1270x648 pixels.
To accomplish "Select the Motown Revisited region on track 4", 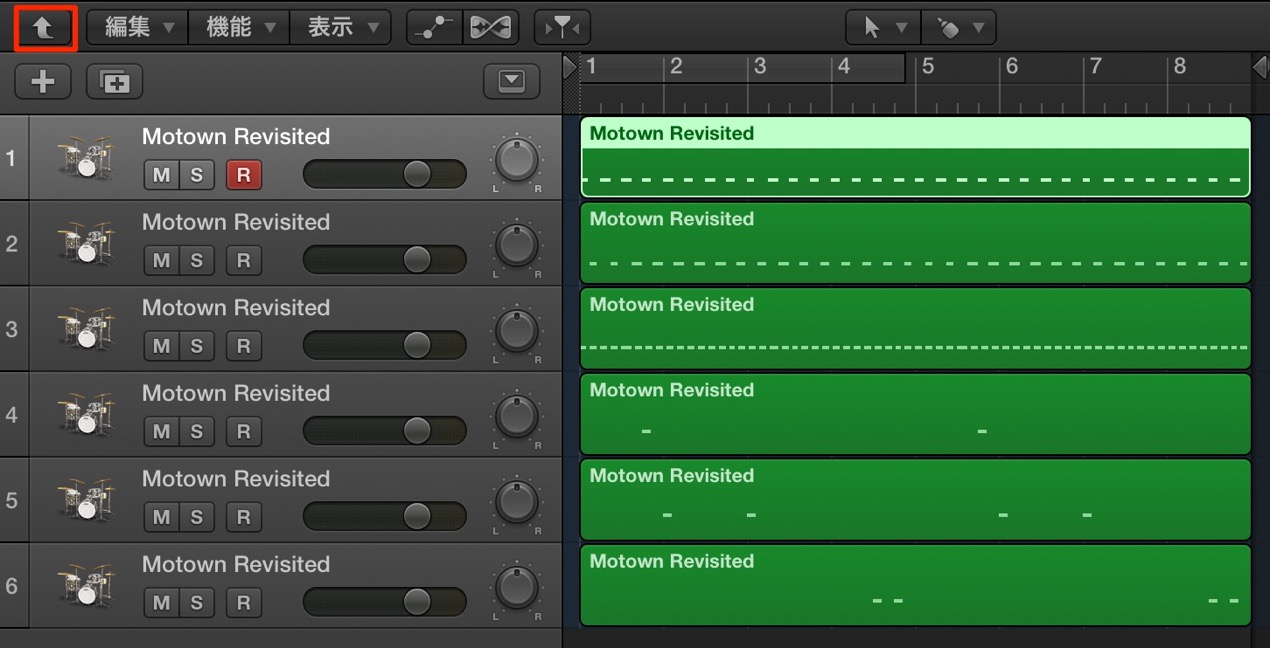I will [x=916, y=414].
